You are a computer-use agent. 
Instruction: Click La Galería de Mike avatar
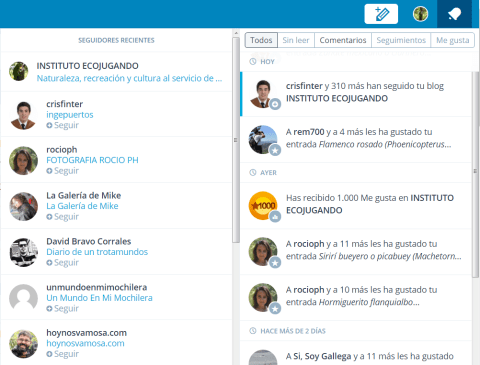[x=23, y=206]
